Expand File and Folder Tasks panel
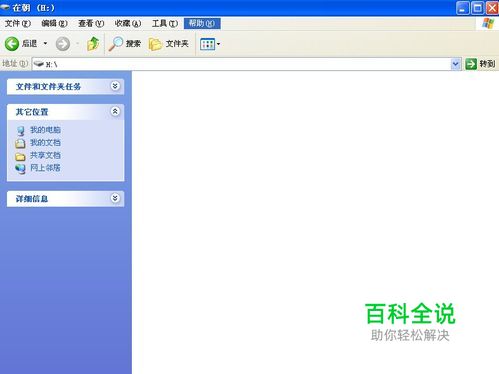The image size is (499, 374). point(115,86)
